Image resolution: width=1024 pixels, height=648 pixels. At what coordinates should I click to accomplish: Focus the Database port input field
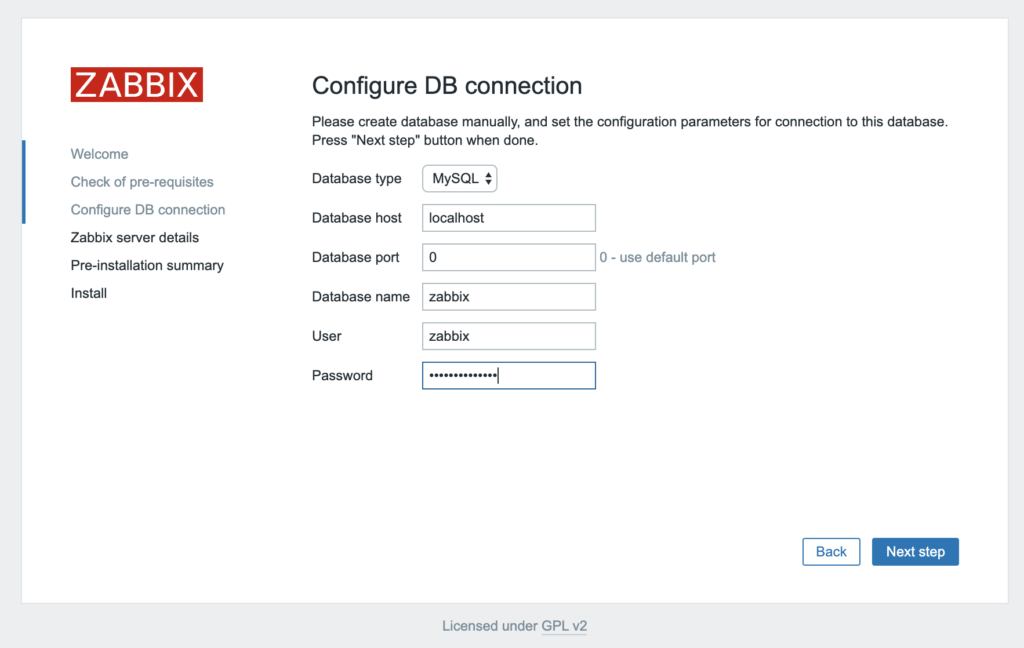(508, 257)
